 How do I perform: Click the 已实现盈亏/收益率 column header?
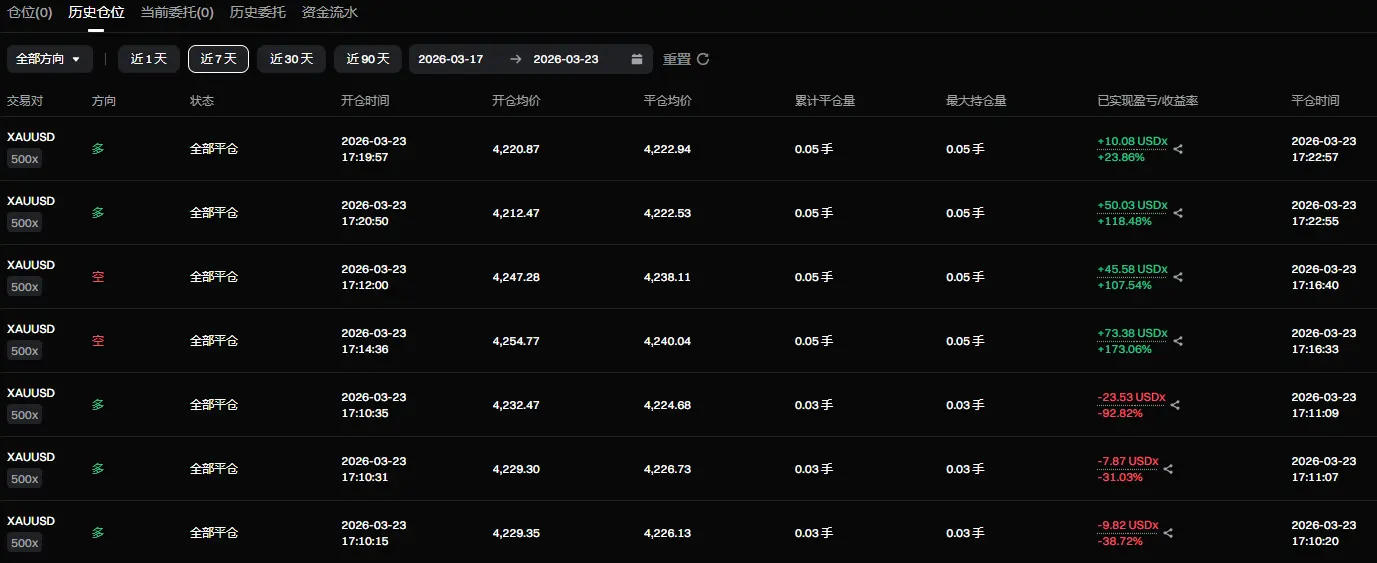pyautogui.click(x=1148, y=101)
